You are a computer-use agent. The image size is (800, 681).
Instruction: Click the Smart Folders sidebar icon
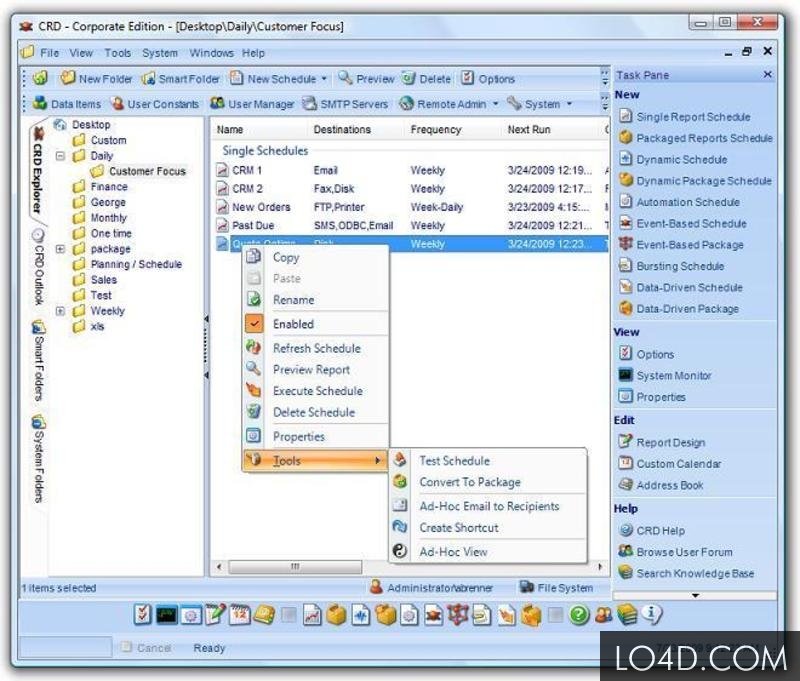click(x=39, y=326)
